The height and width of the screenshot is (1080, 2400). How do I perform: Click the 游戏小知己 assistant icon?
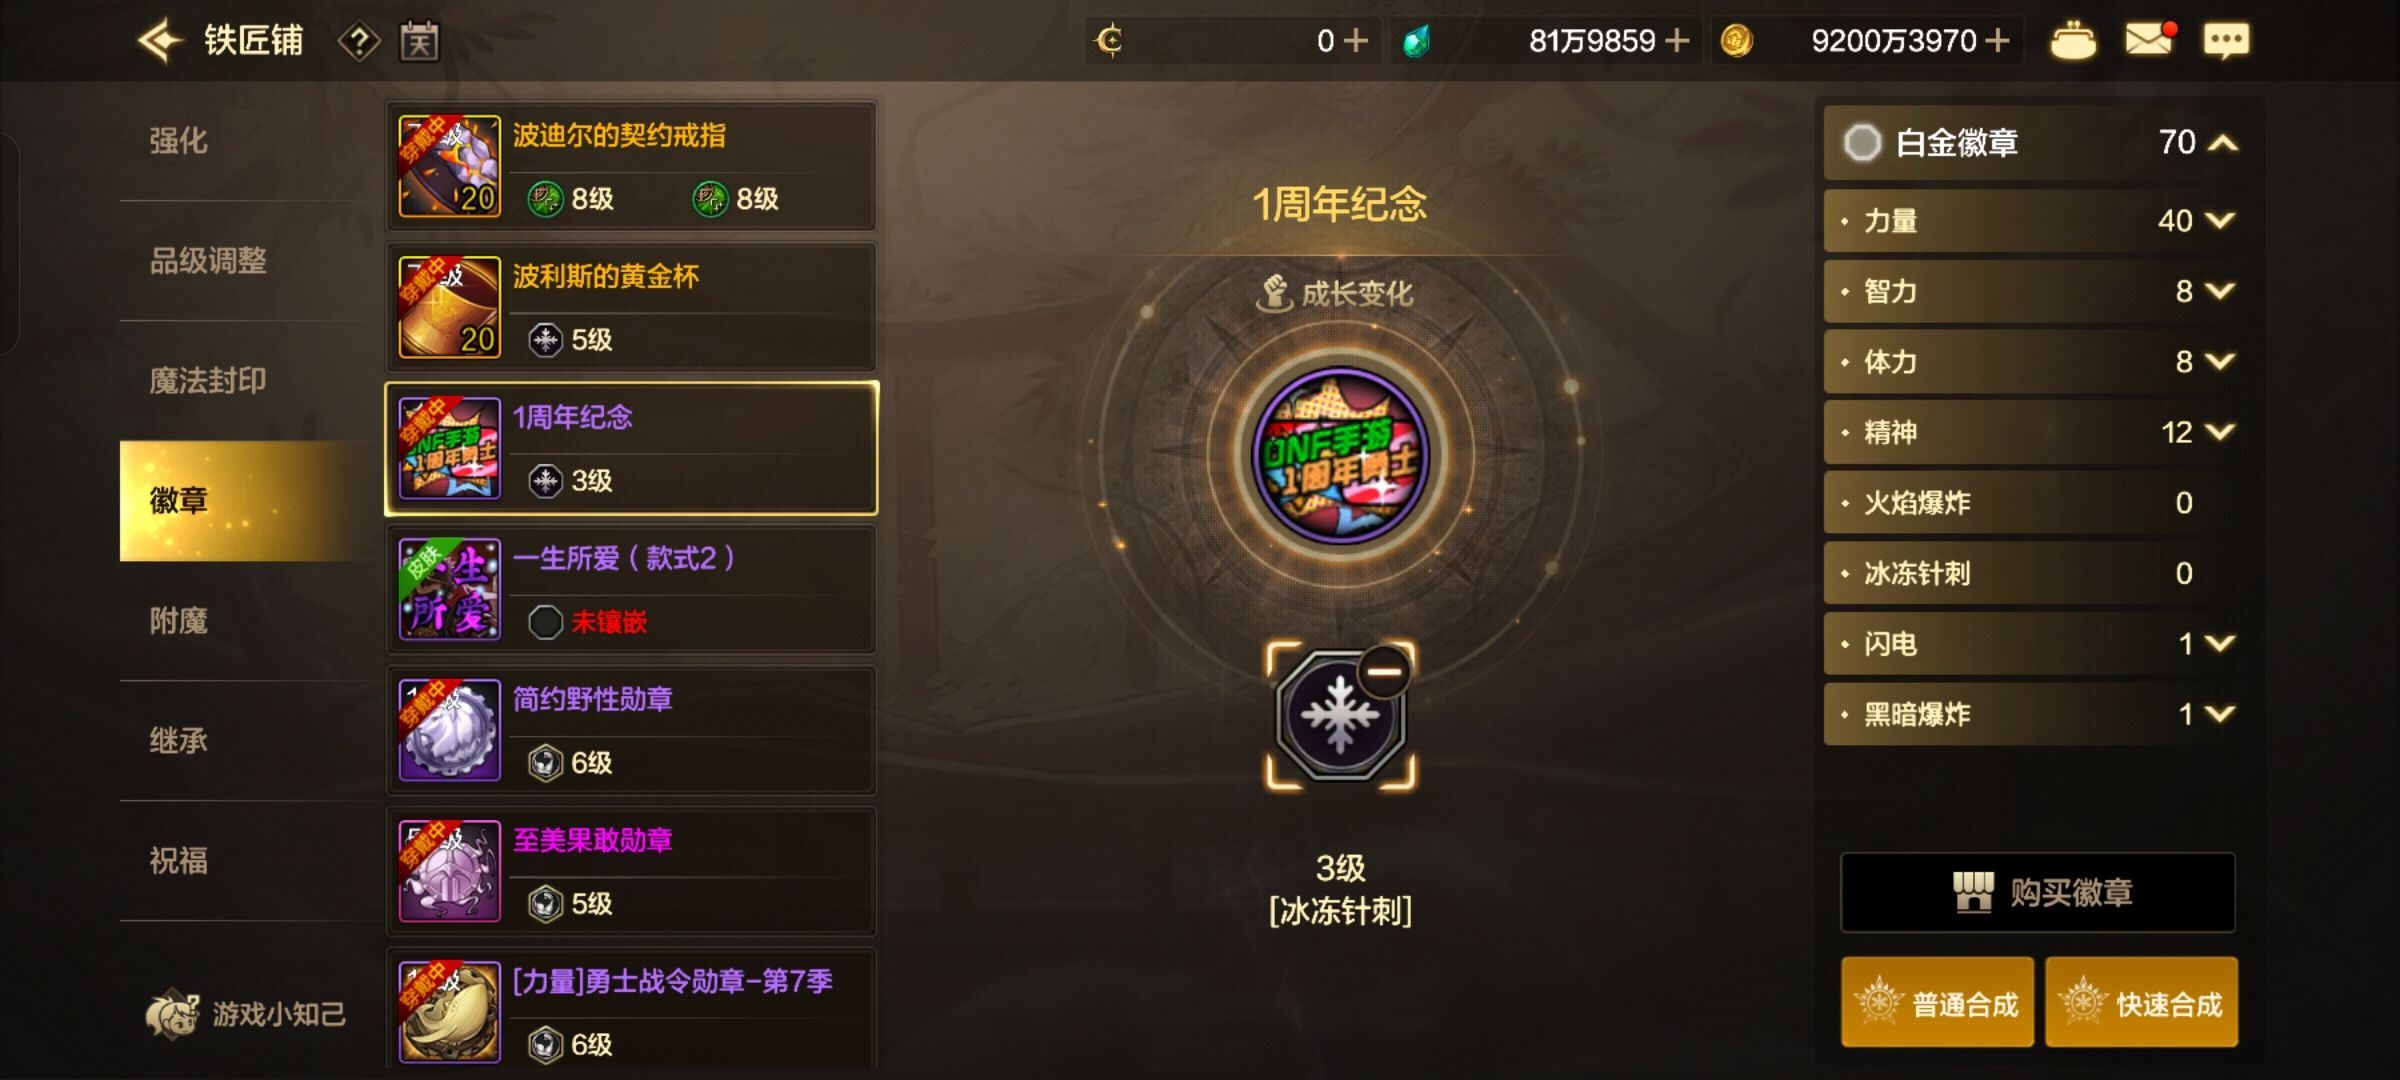coord(173,1014)
